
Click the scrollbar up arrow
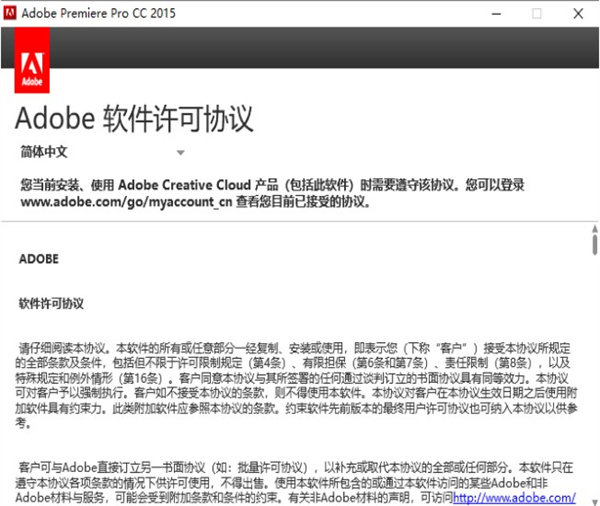coord(593,228)
